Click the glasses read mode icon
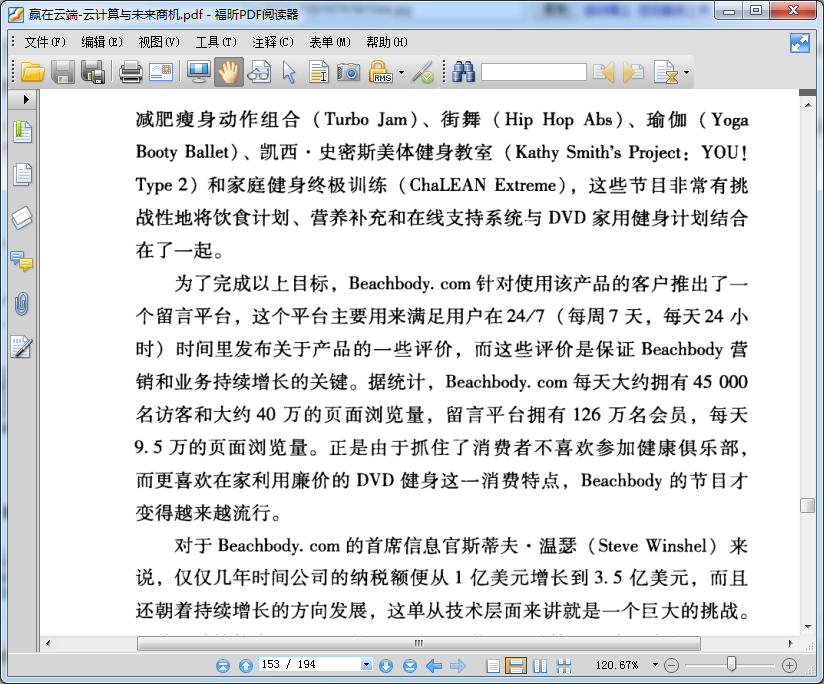 (259, 72)
